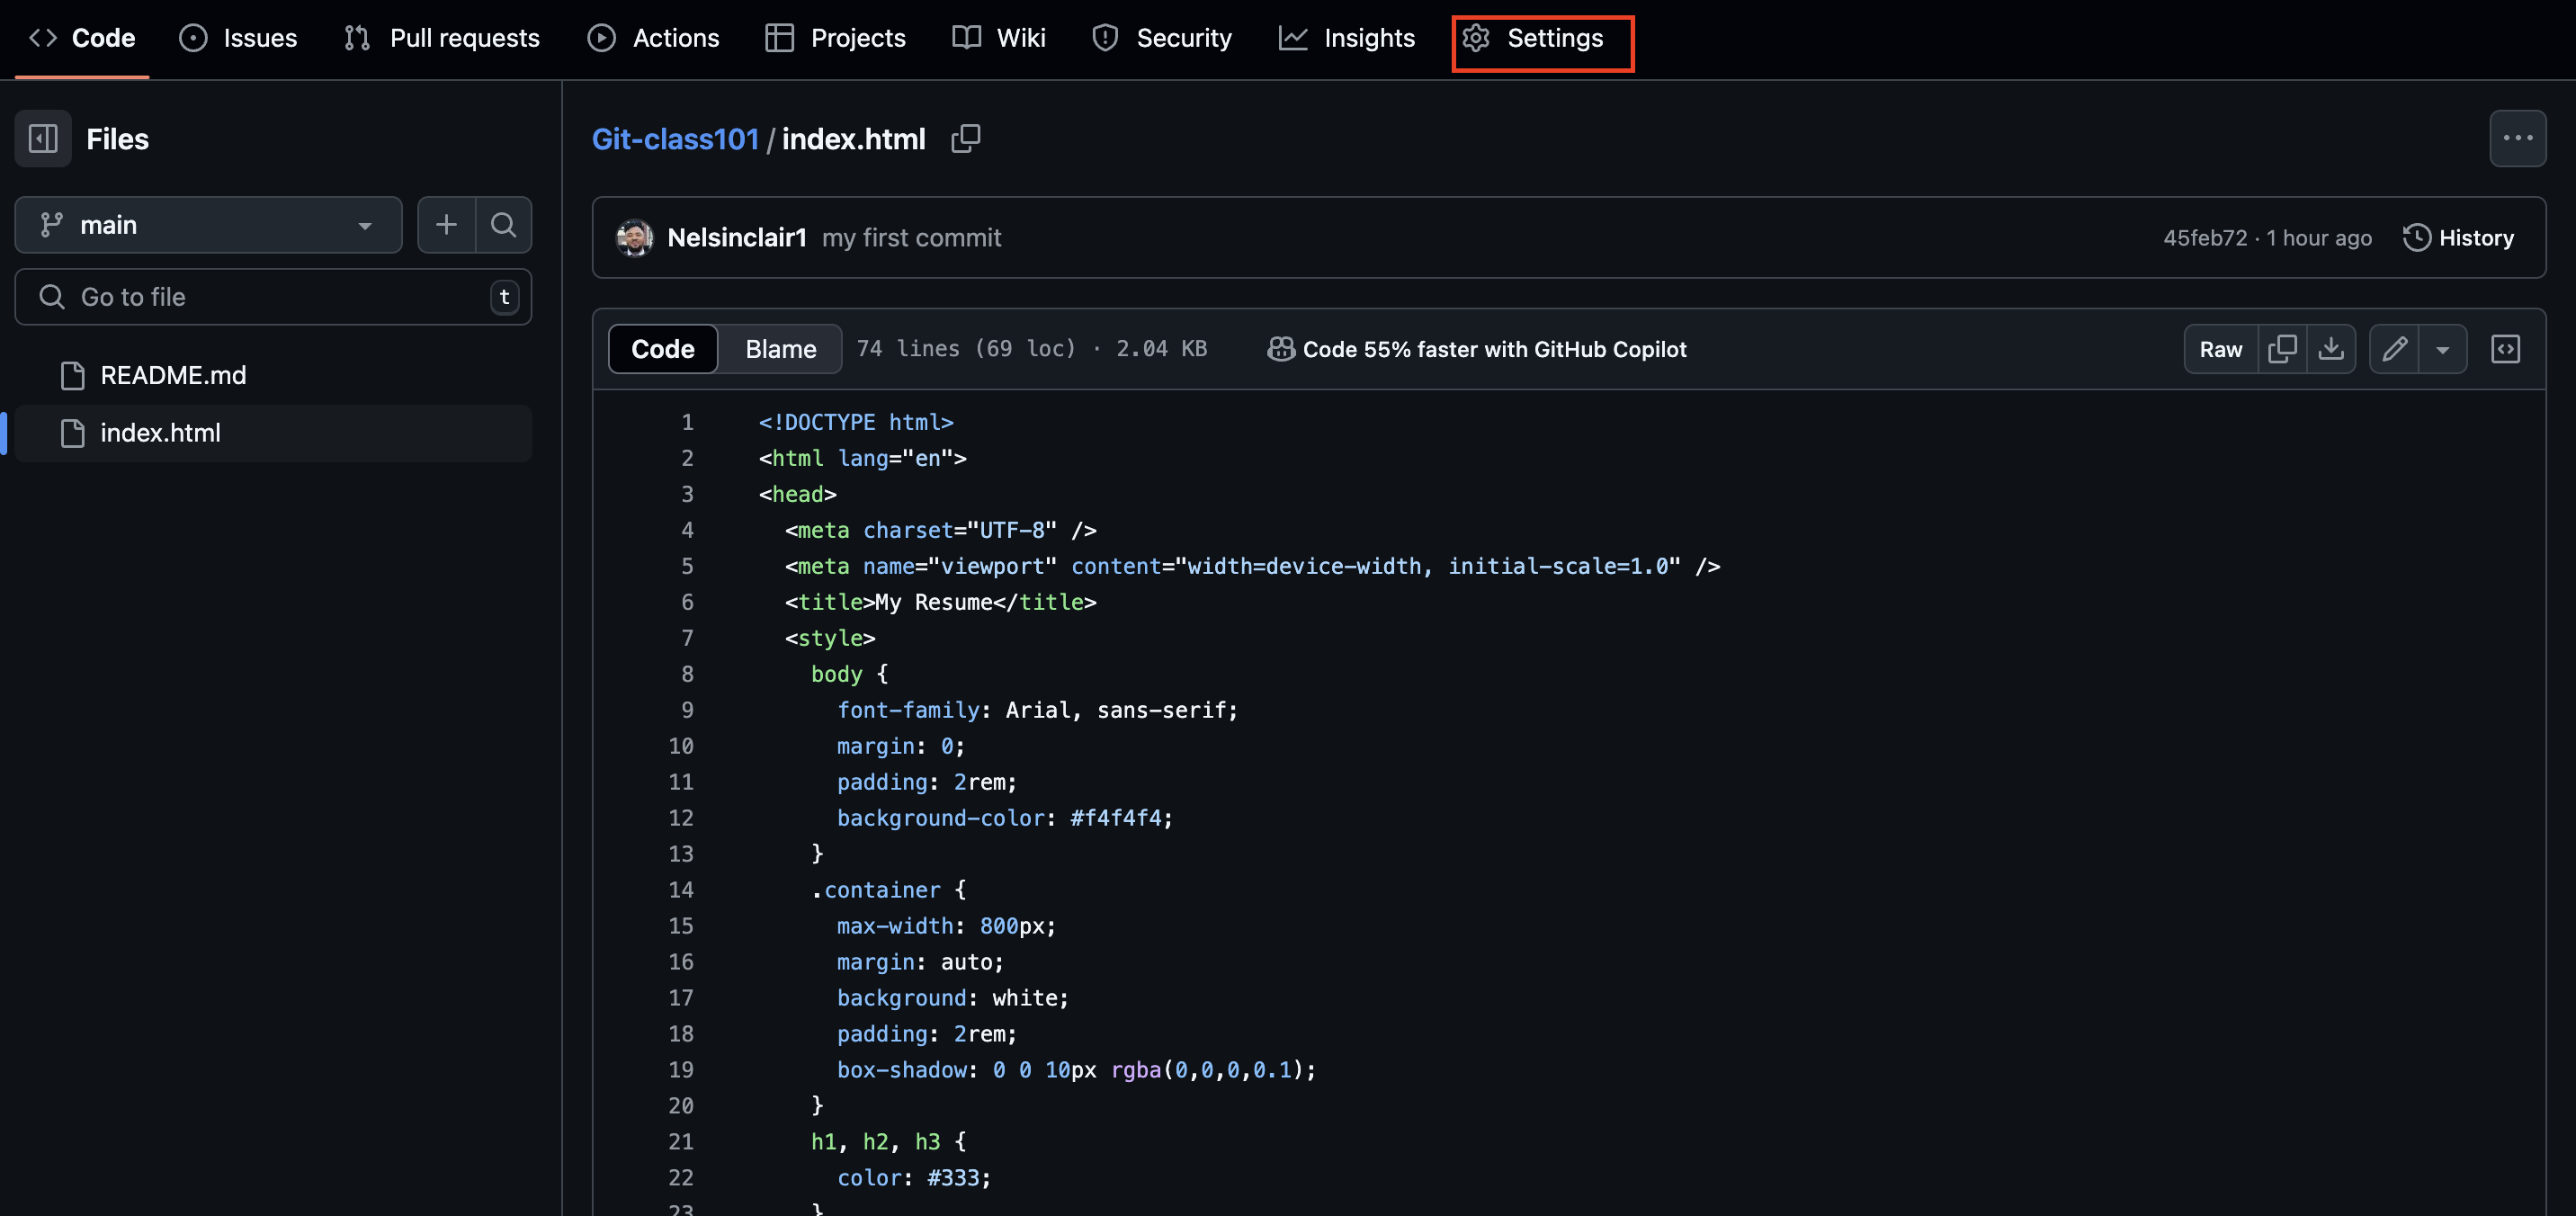The width and height of the screenshot is (2576, 1216).
Task: Open commit 45feb72
Action: click(2205, 238)
